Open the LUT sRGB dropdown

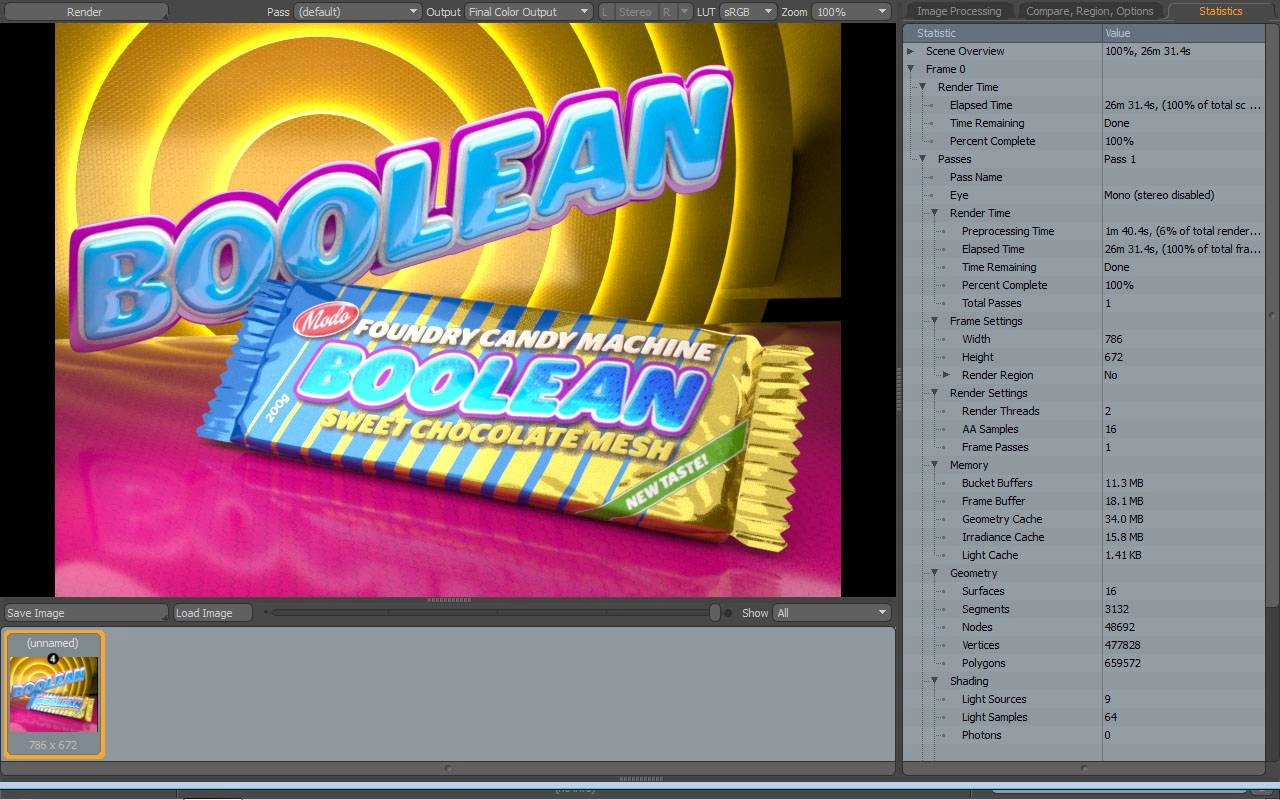[748, 12]
